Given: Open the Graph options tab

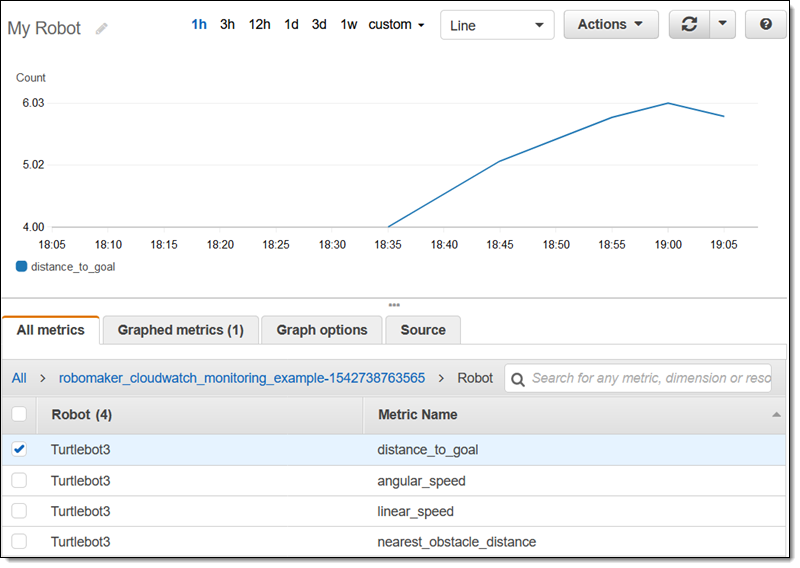Looking at the screenshot, I should point(321,330).
